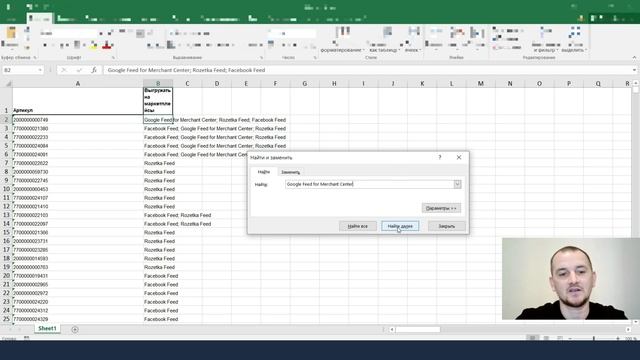Open the number format dropdown

click(x=312, y=33)
